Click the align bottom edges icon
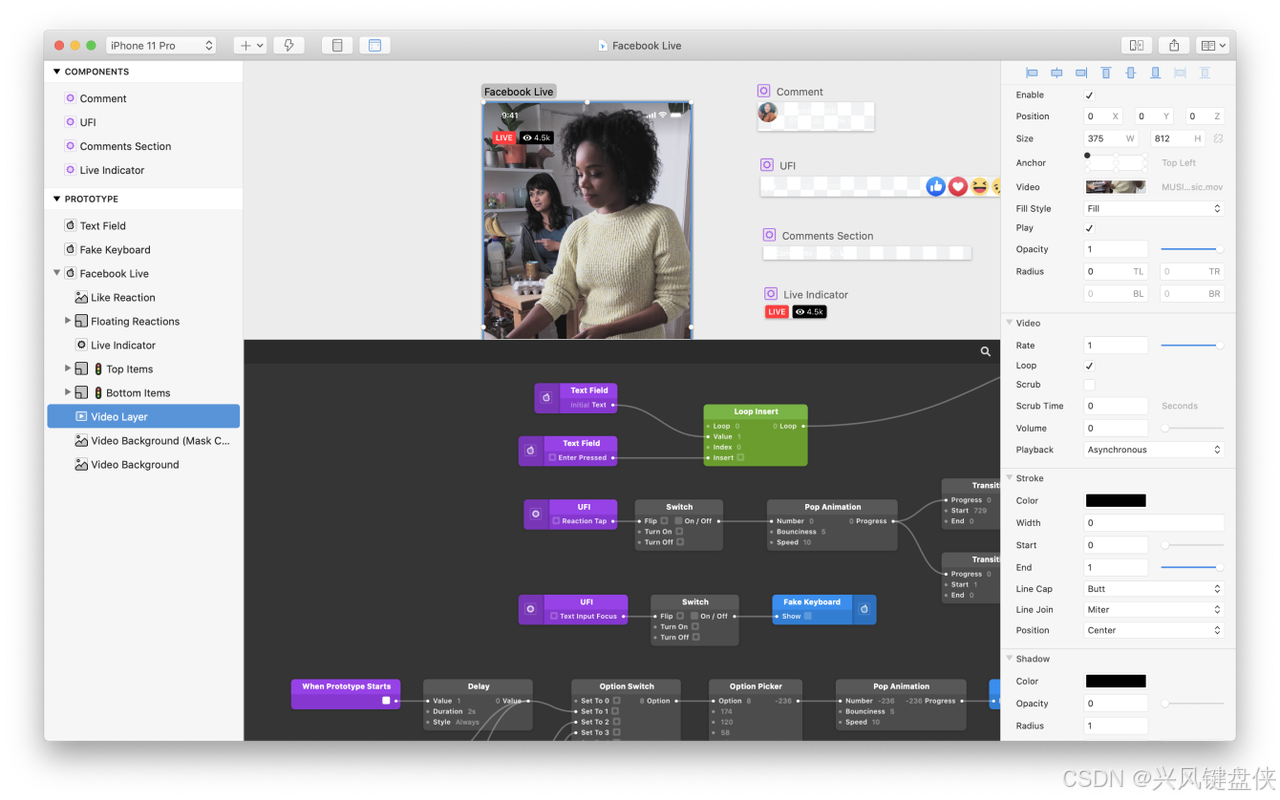The image size is (1280, 800). [x=1155, y=73]
